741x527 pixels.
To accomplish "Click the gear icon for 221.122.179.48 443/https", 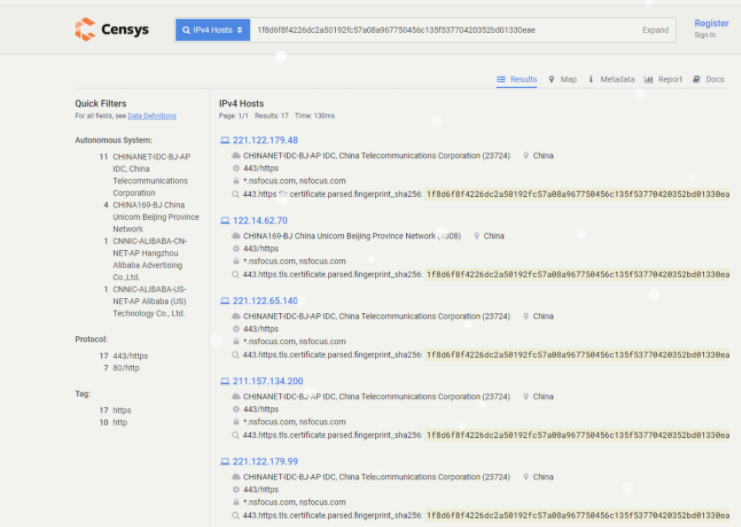I will click(236, 168).
